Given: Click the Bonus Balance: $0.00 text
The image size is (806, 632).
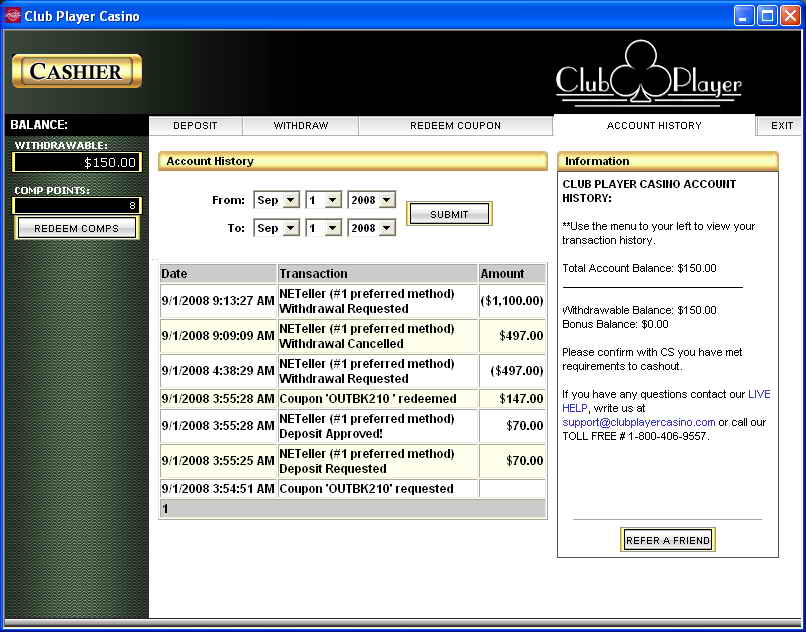Looking at the screenshot, I should click(x=615, y=324).
